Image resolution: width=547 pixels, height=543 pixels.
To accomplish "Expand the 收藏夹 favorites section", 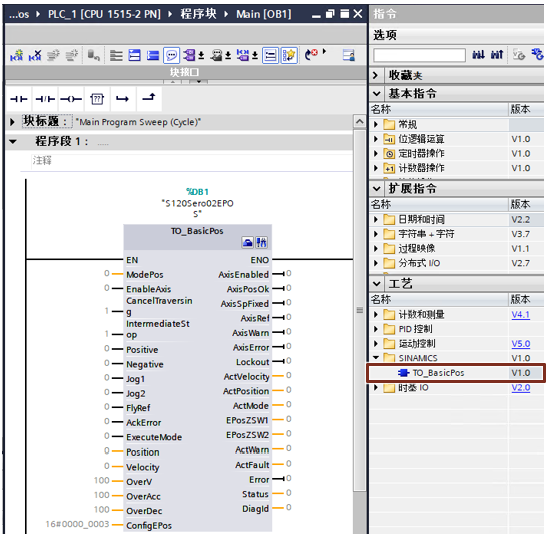I will (x=376, y=75).
